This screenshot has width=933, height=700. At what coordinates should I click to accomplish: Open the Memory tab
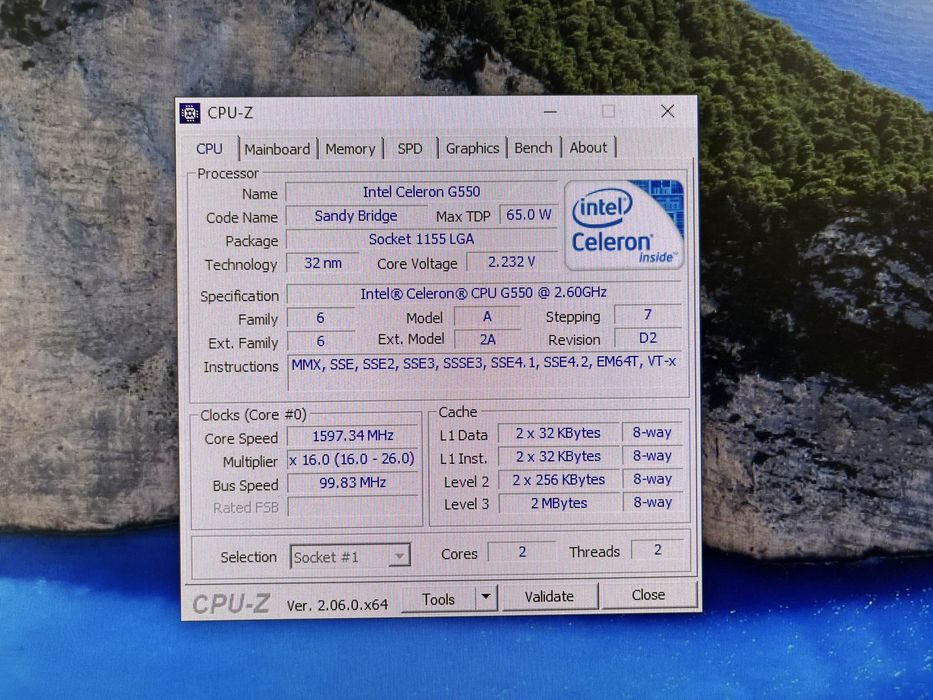[x=350, y=149]
